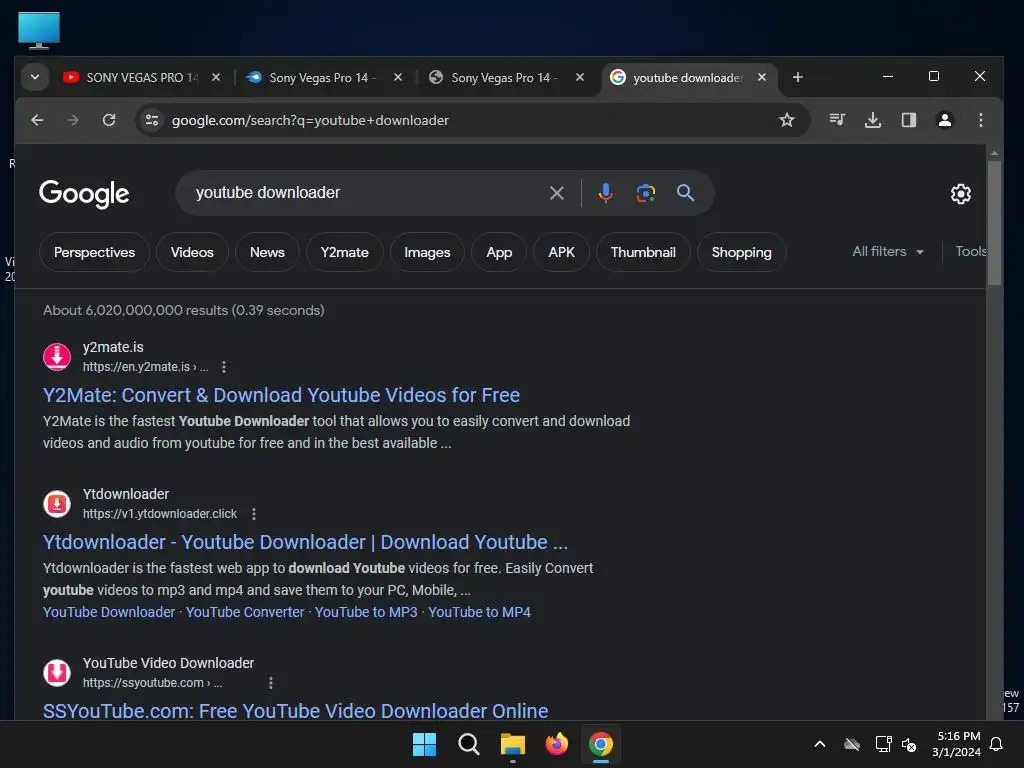Screen dimensions: 1024x768
Task: Close the SONY VEGAS PRO 14 YouTube tab
Action: tap(216, 78)
